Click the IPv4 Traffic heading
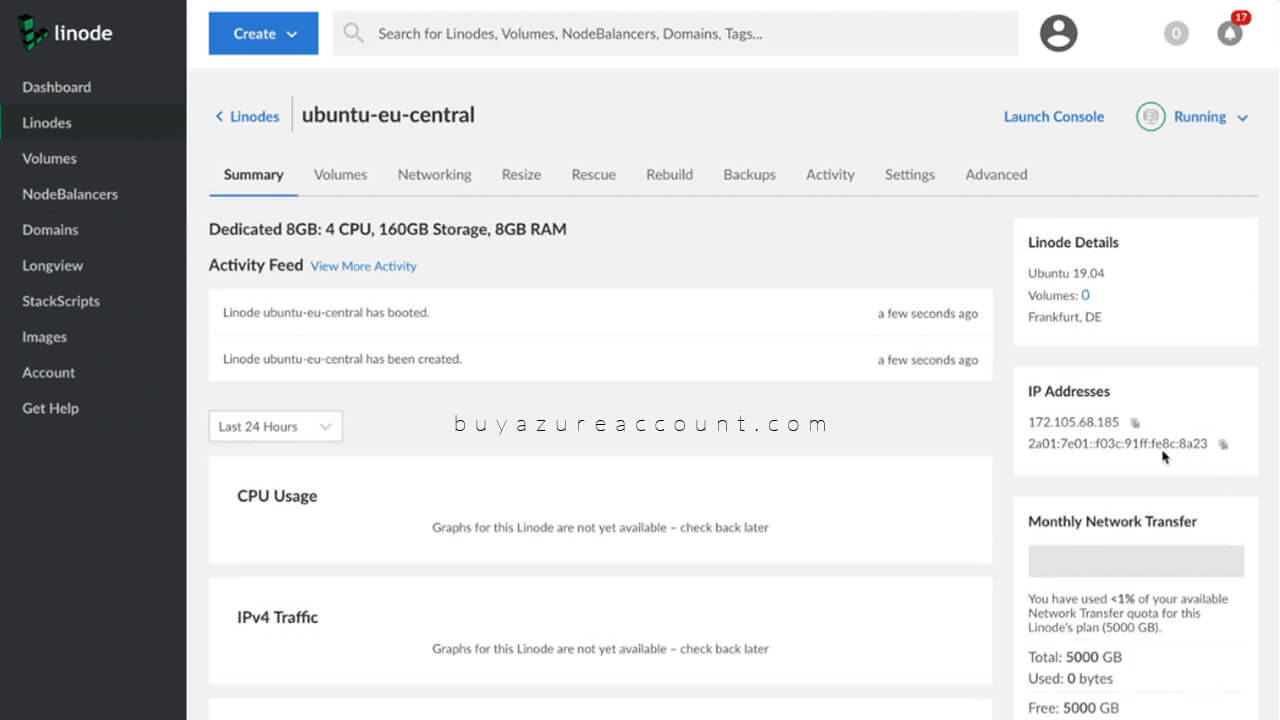The image size is (1280, 720). [277, 618]
